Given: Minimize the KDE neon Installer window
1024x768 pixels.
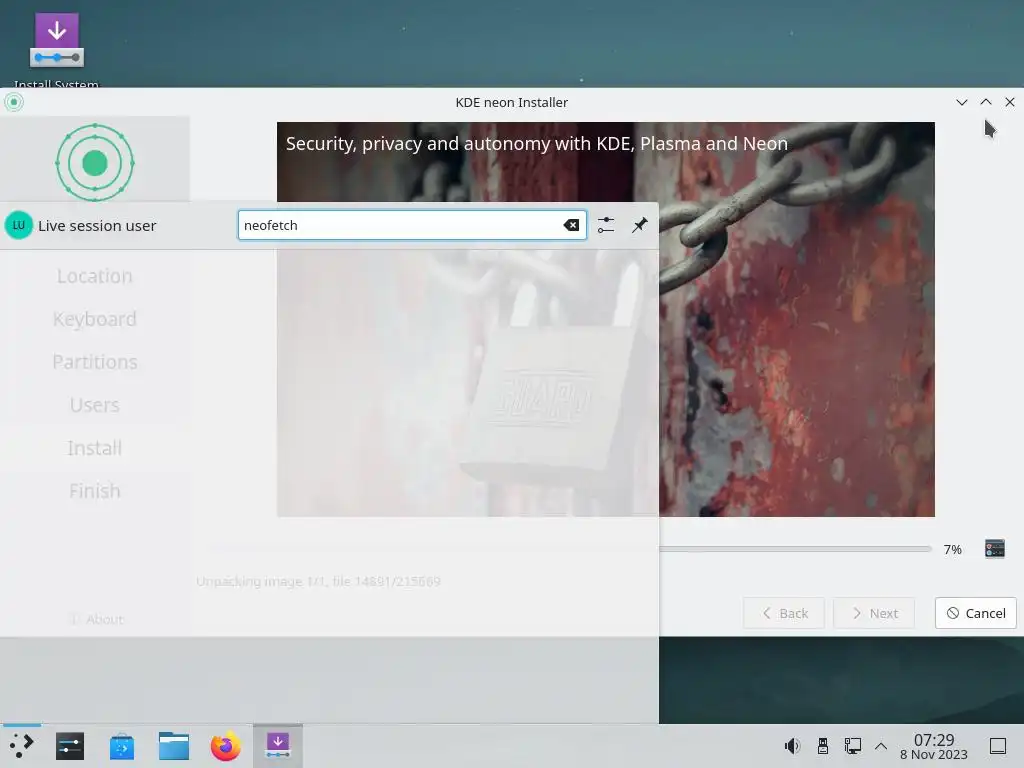Looking at the screenshot, I should tap(961, 103).
